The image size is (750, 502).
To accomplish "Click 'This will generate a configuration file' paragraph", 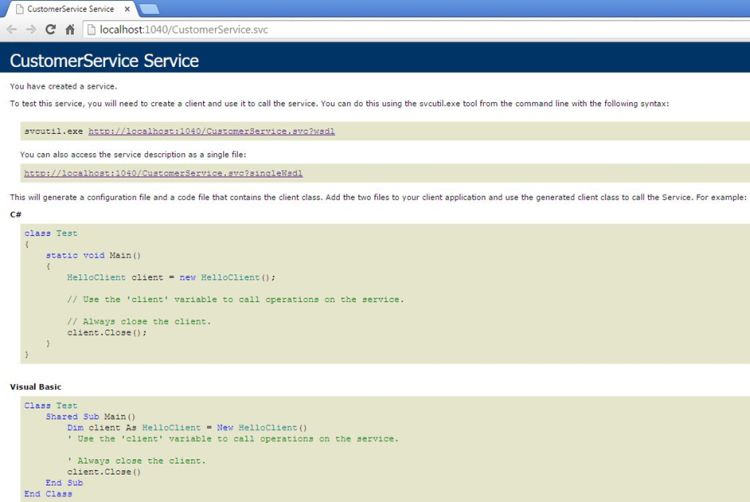I will 378,197.
